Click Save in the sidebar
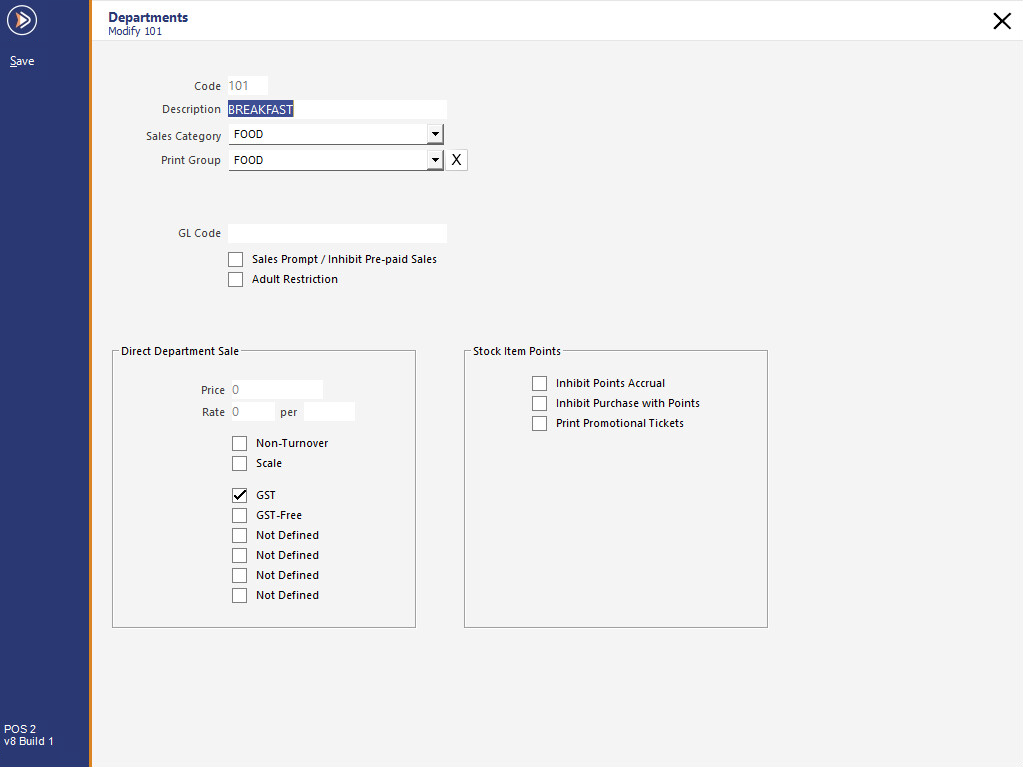The width and height of the screenshot is (1023, 767). 21,61
